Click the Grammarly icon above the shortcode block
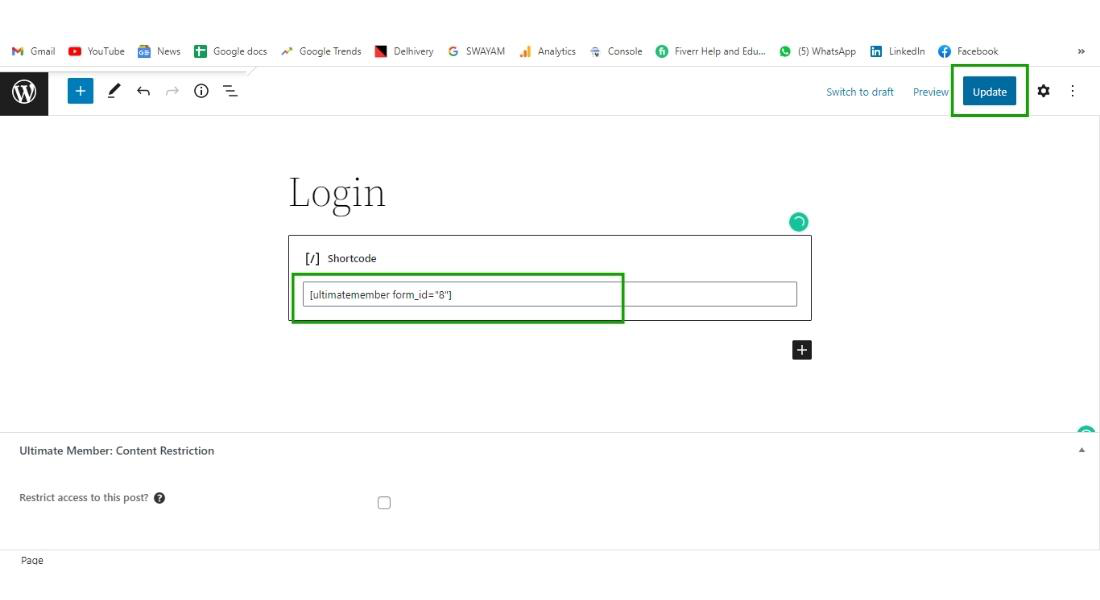 pyautogui.click(x=798, y=222)
